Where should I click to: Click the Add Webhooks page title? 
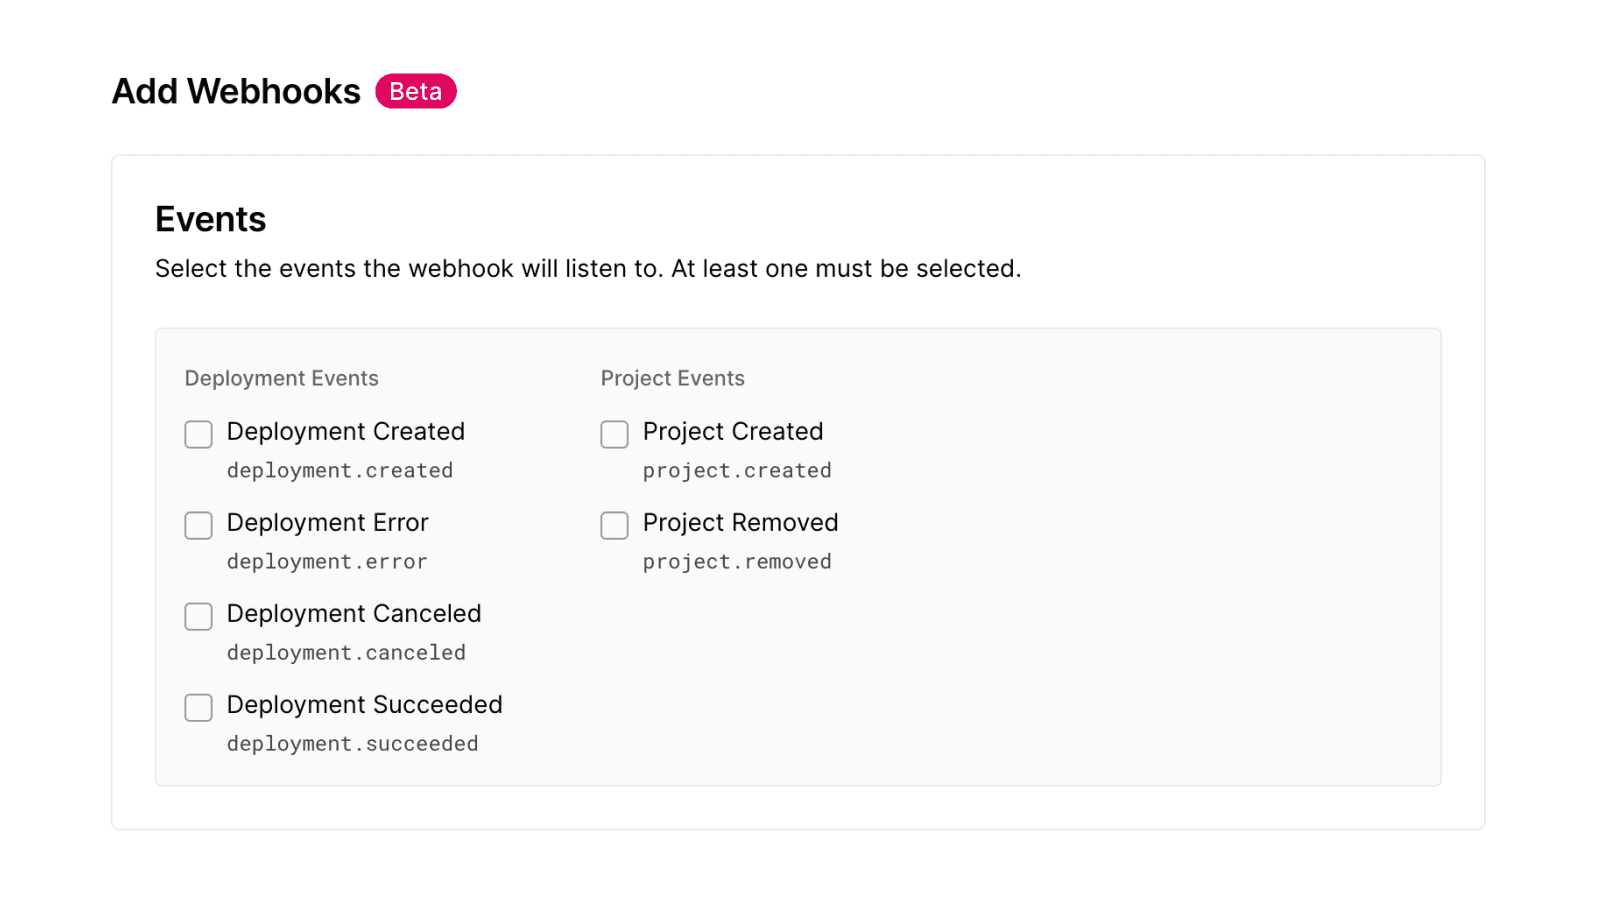pyautogui.click(x=236, y=91)
